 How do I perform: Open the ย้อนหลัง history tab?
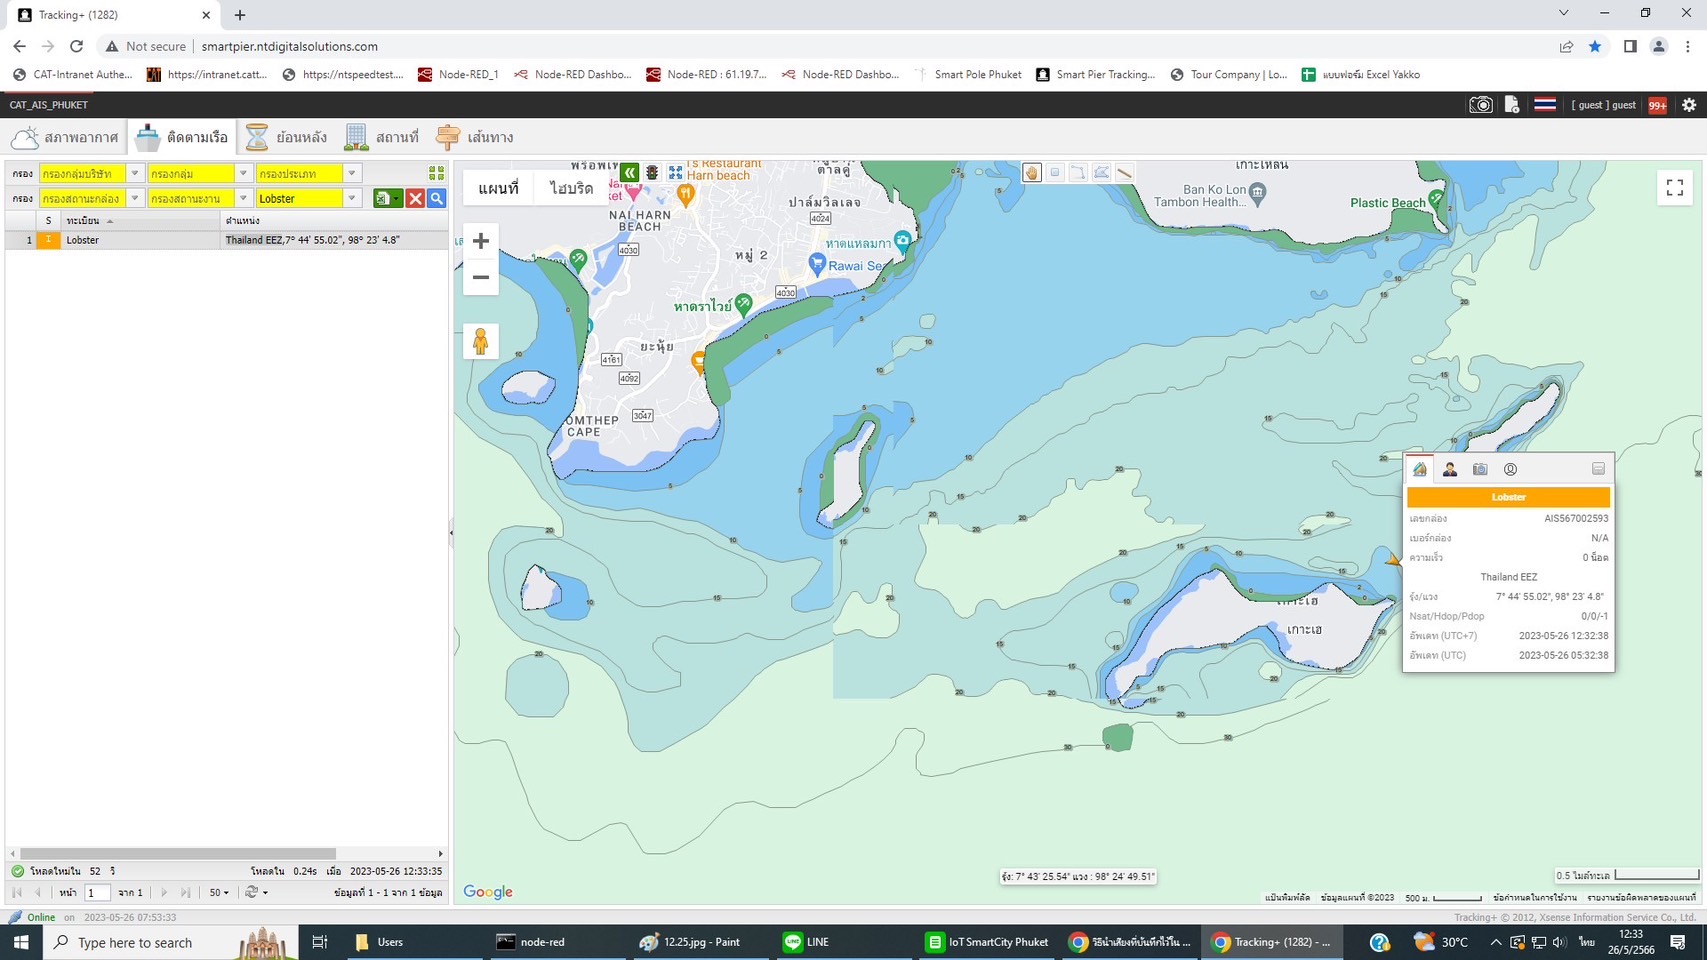[288, 137]
